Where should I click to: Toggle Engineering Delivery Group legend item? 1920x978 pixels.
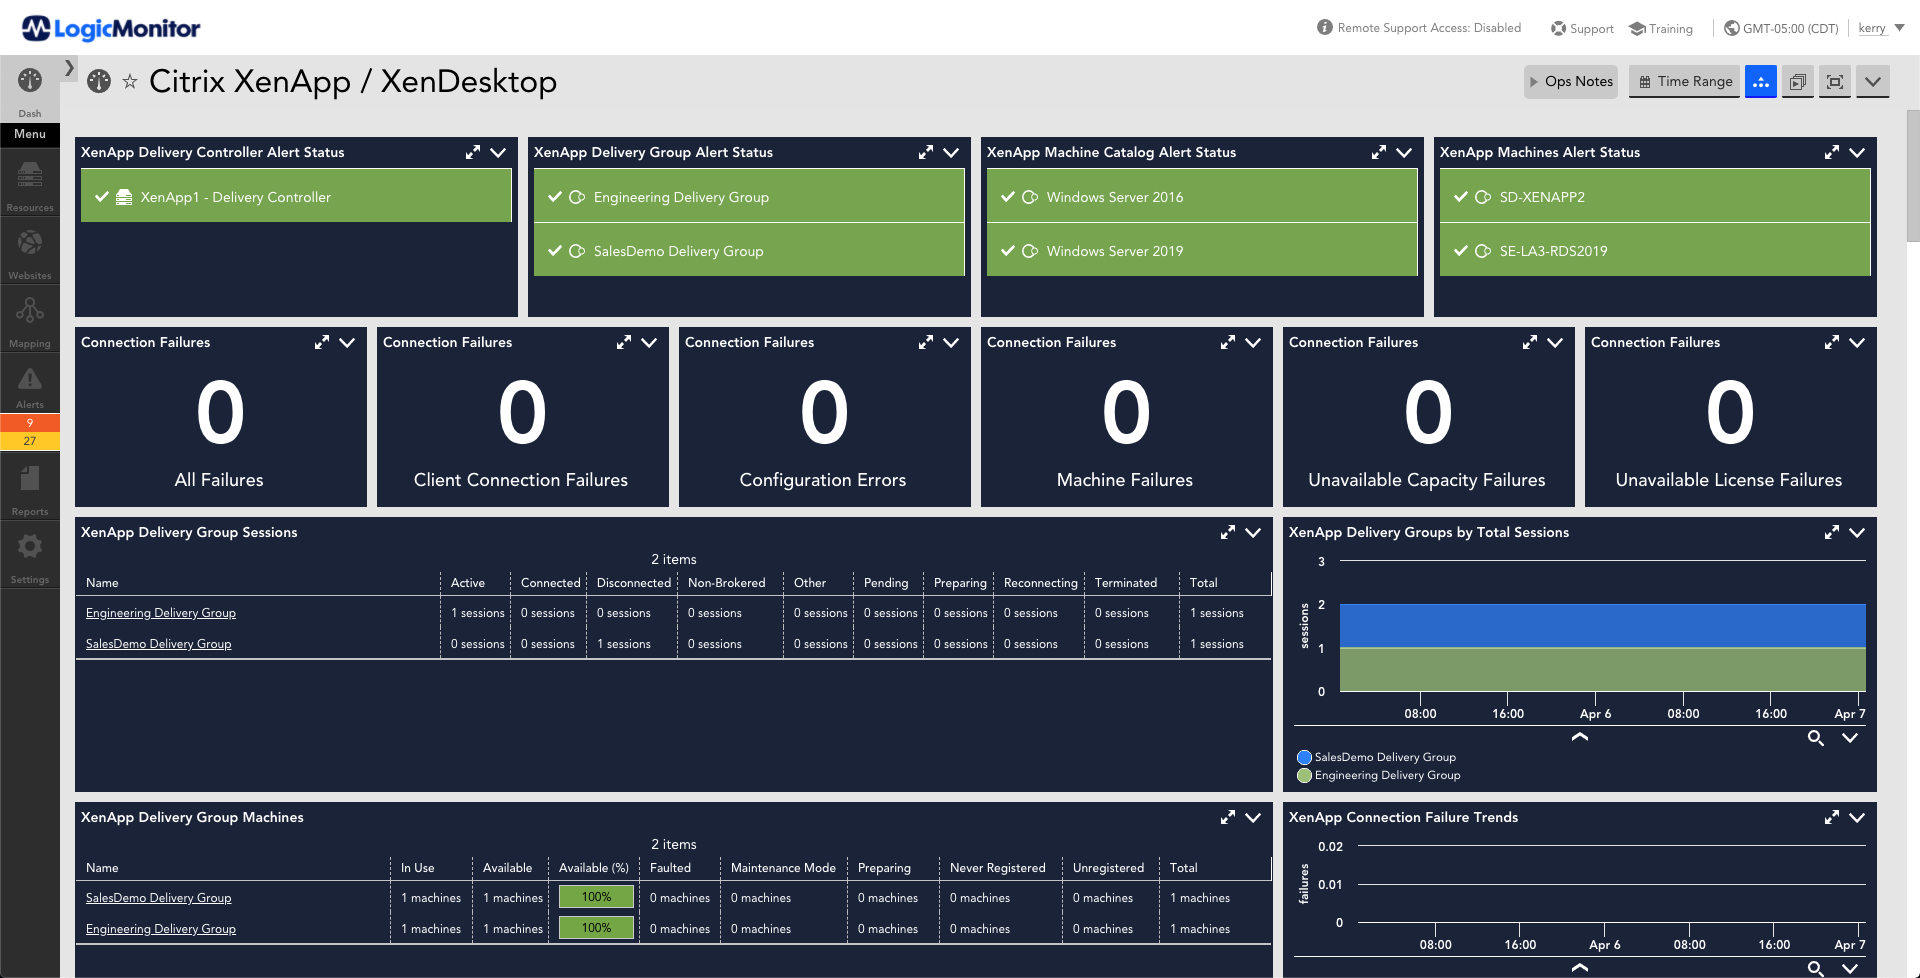1378,775
